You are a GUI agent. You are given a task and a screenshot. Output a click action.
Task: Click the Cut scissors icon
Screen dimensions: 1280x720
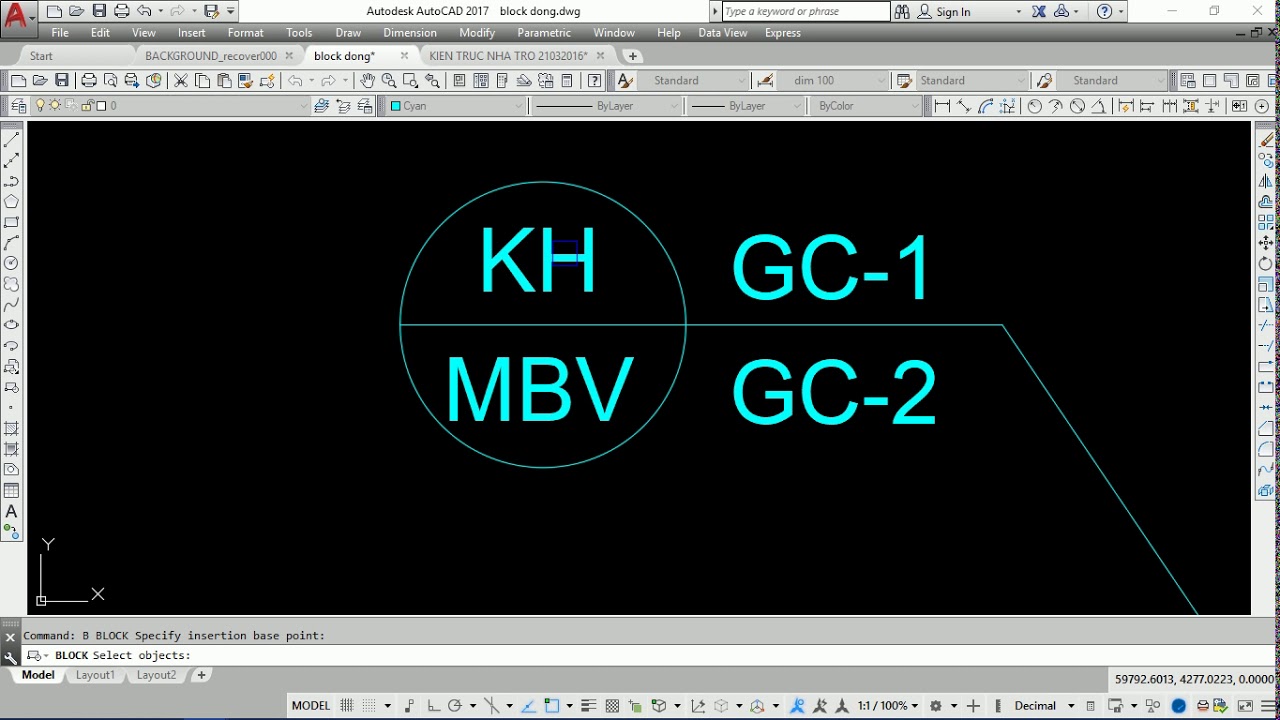pos(181,80)
